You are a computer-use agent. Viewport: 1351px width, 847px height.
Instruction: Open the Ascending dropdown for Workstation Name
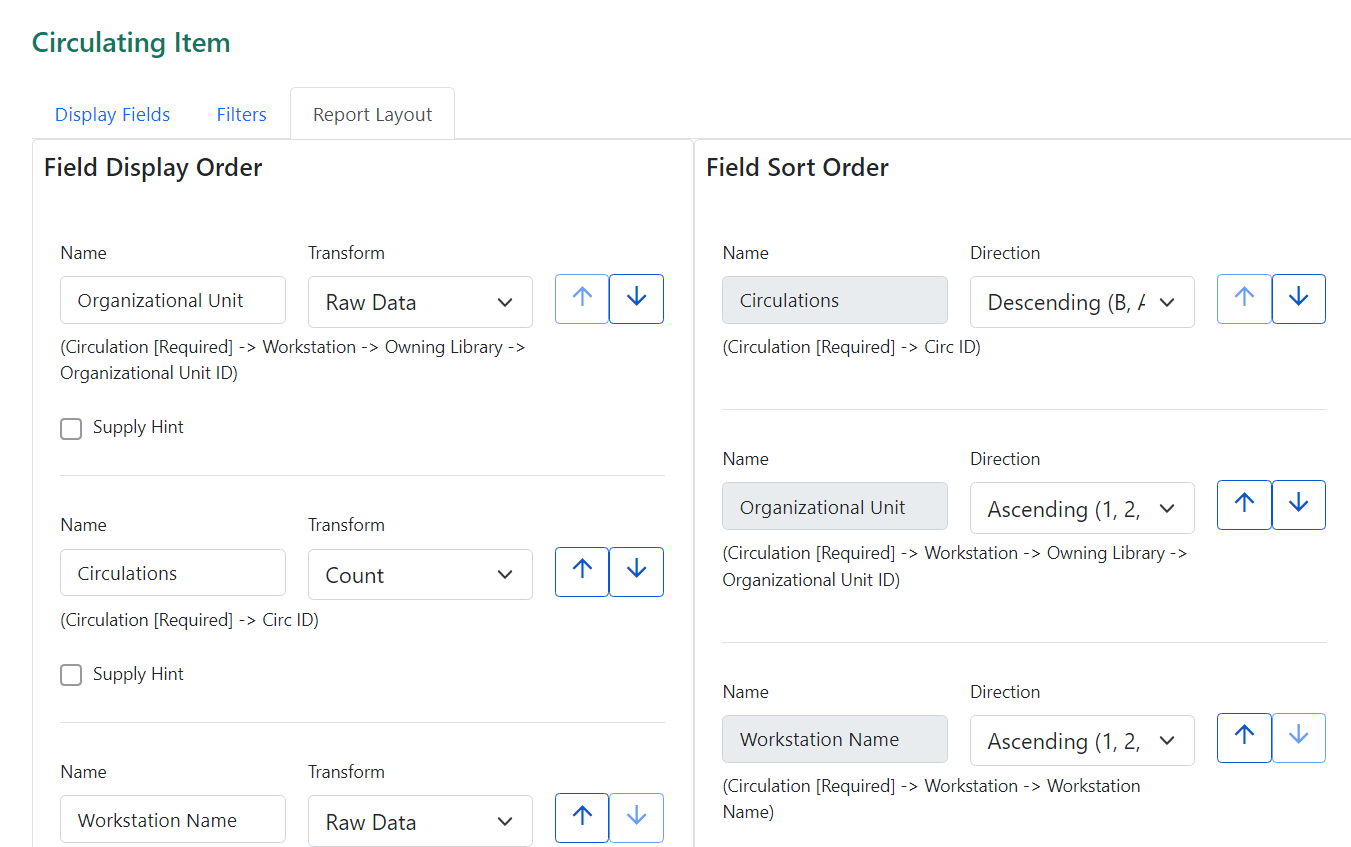pos(1082,740)
